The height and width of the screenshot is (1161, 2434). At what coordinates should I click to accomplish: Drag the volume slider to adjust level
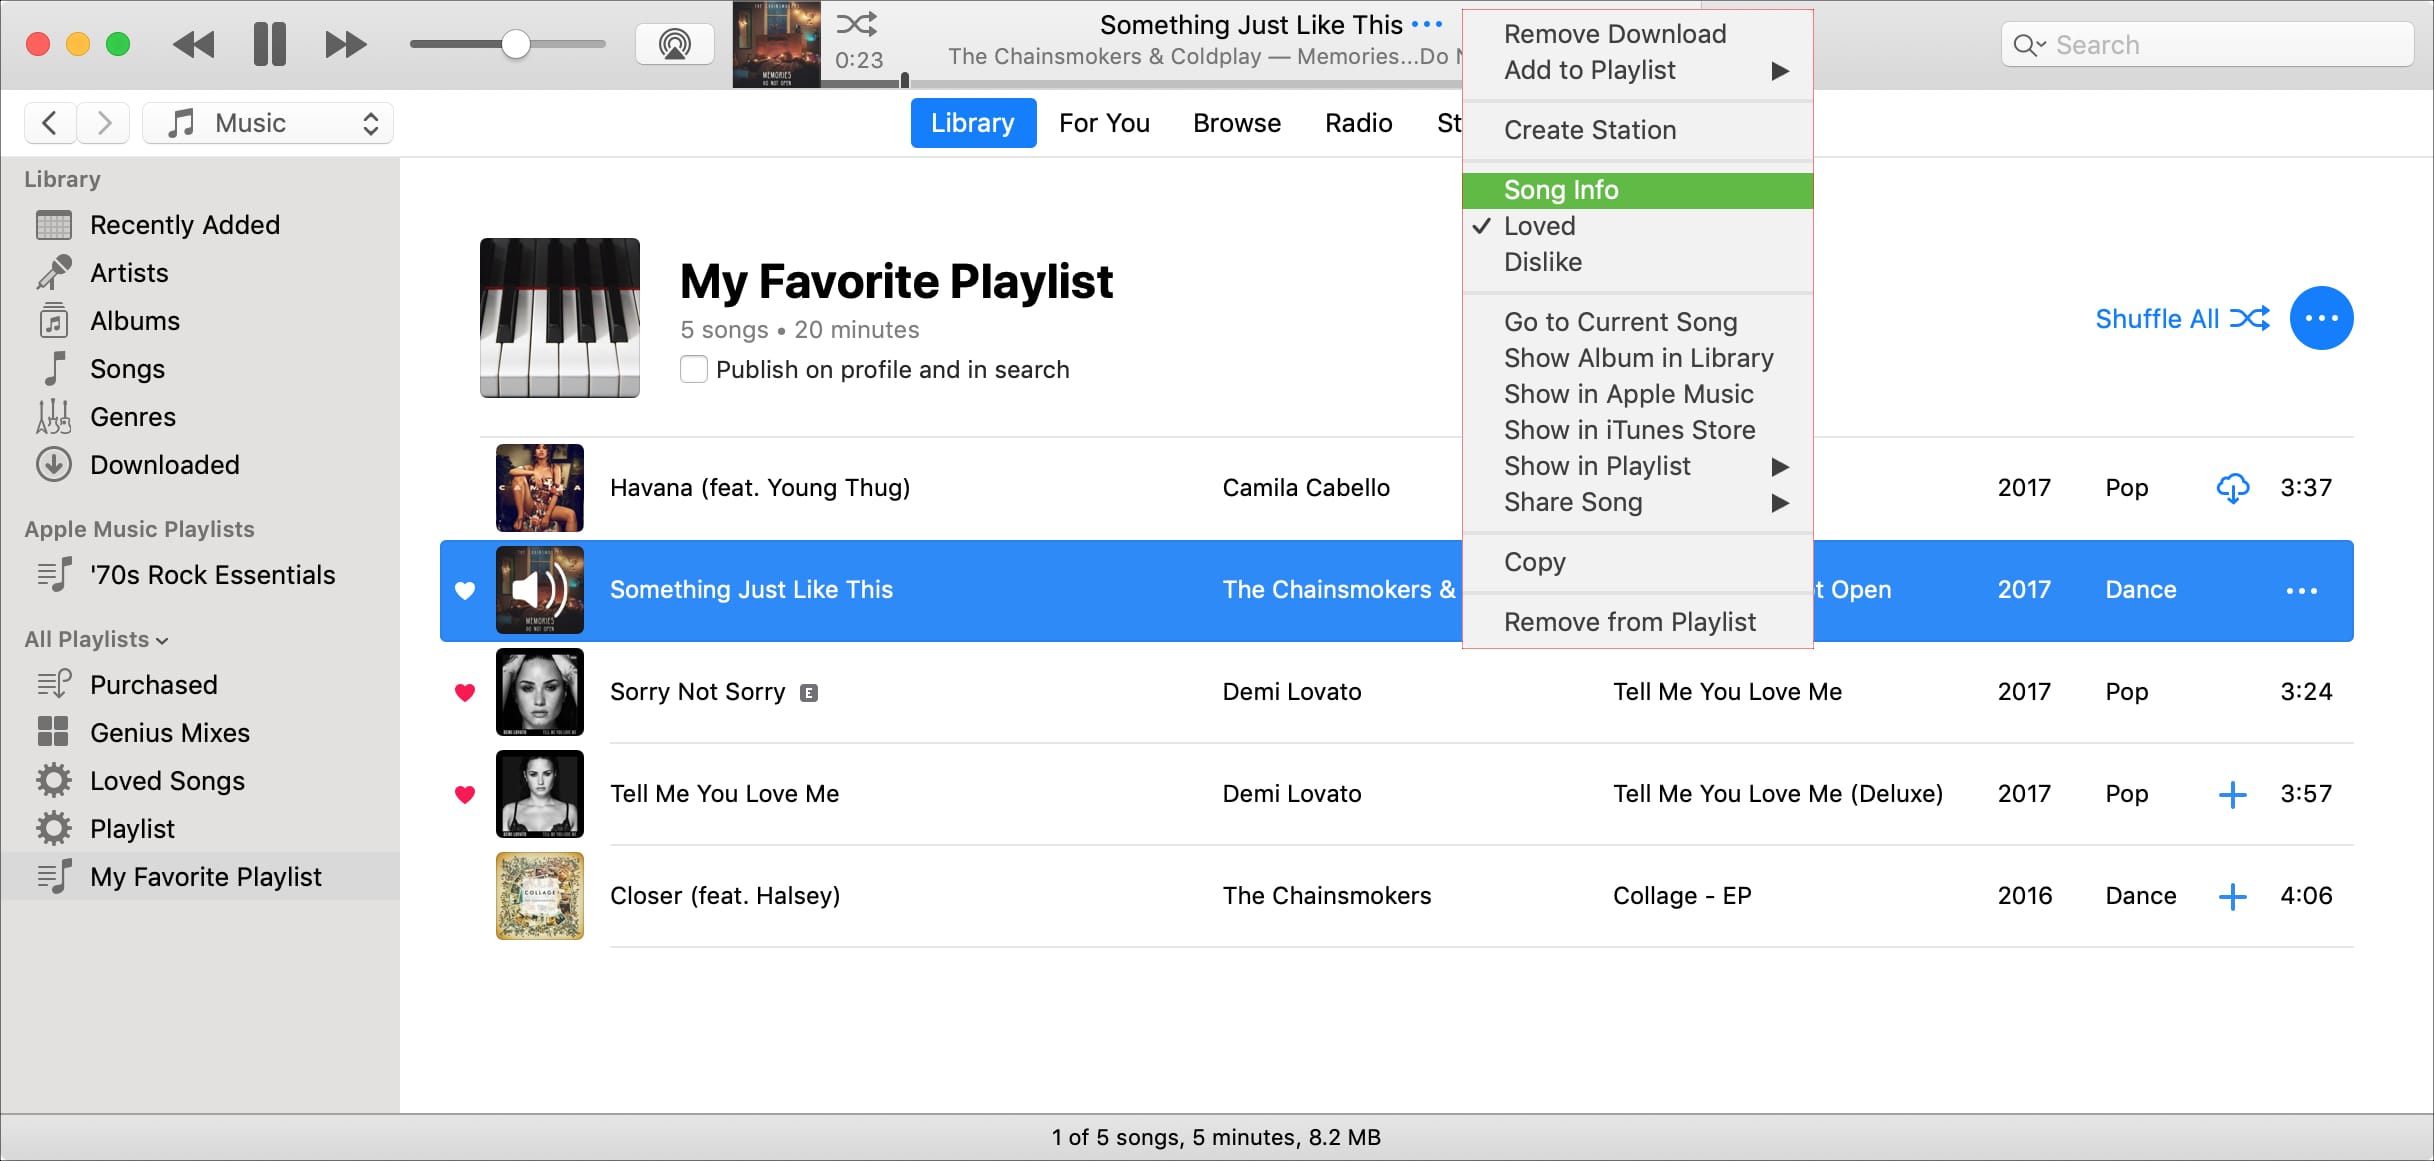pos(511,45)
